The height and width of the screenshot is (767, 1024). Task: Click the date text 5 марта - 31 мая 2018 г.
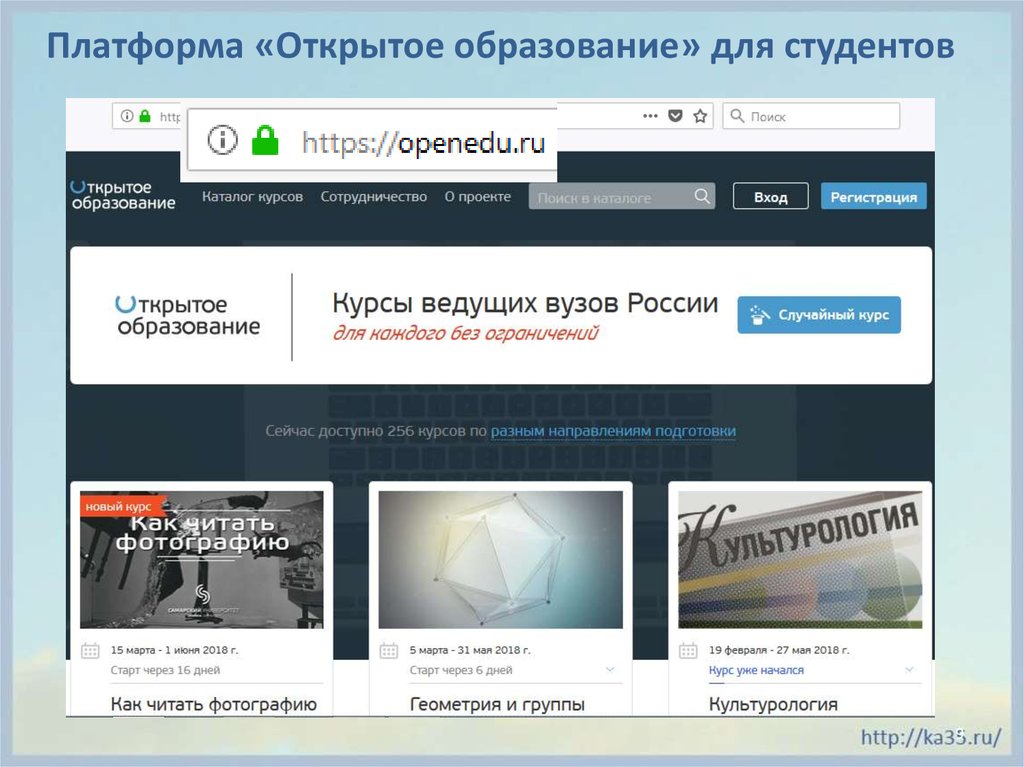[x=470, y=650]
